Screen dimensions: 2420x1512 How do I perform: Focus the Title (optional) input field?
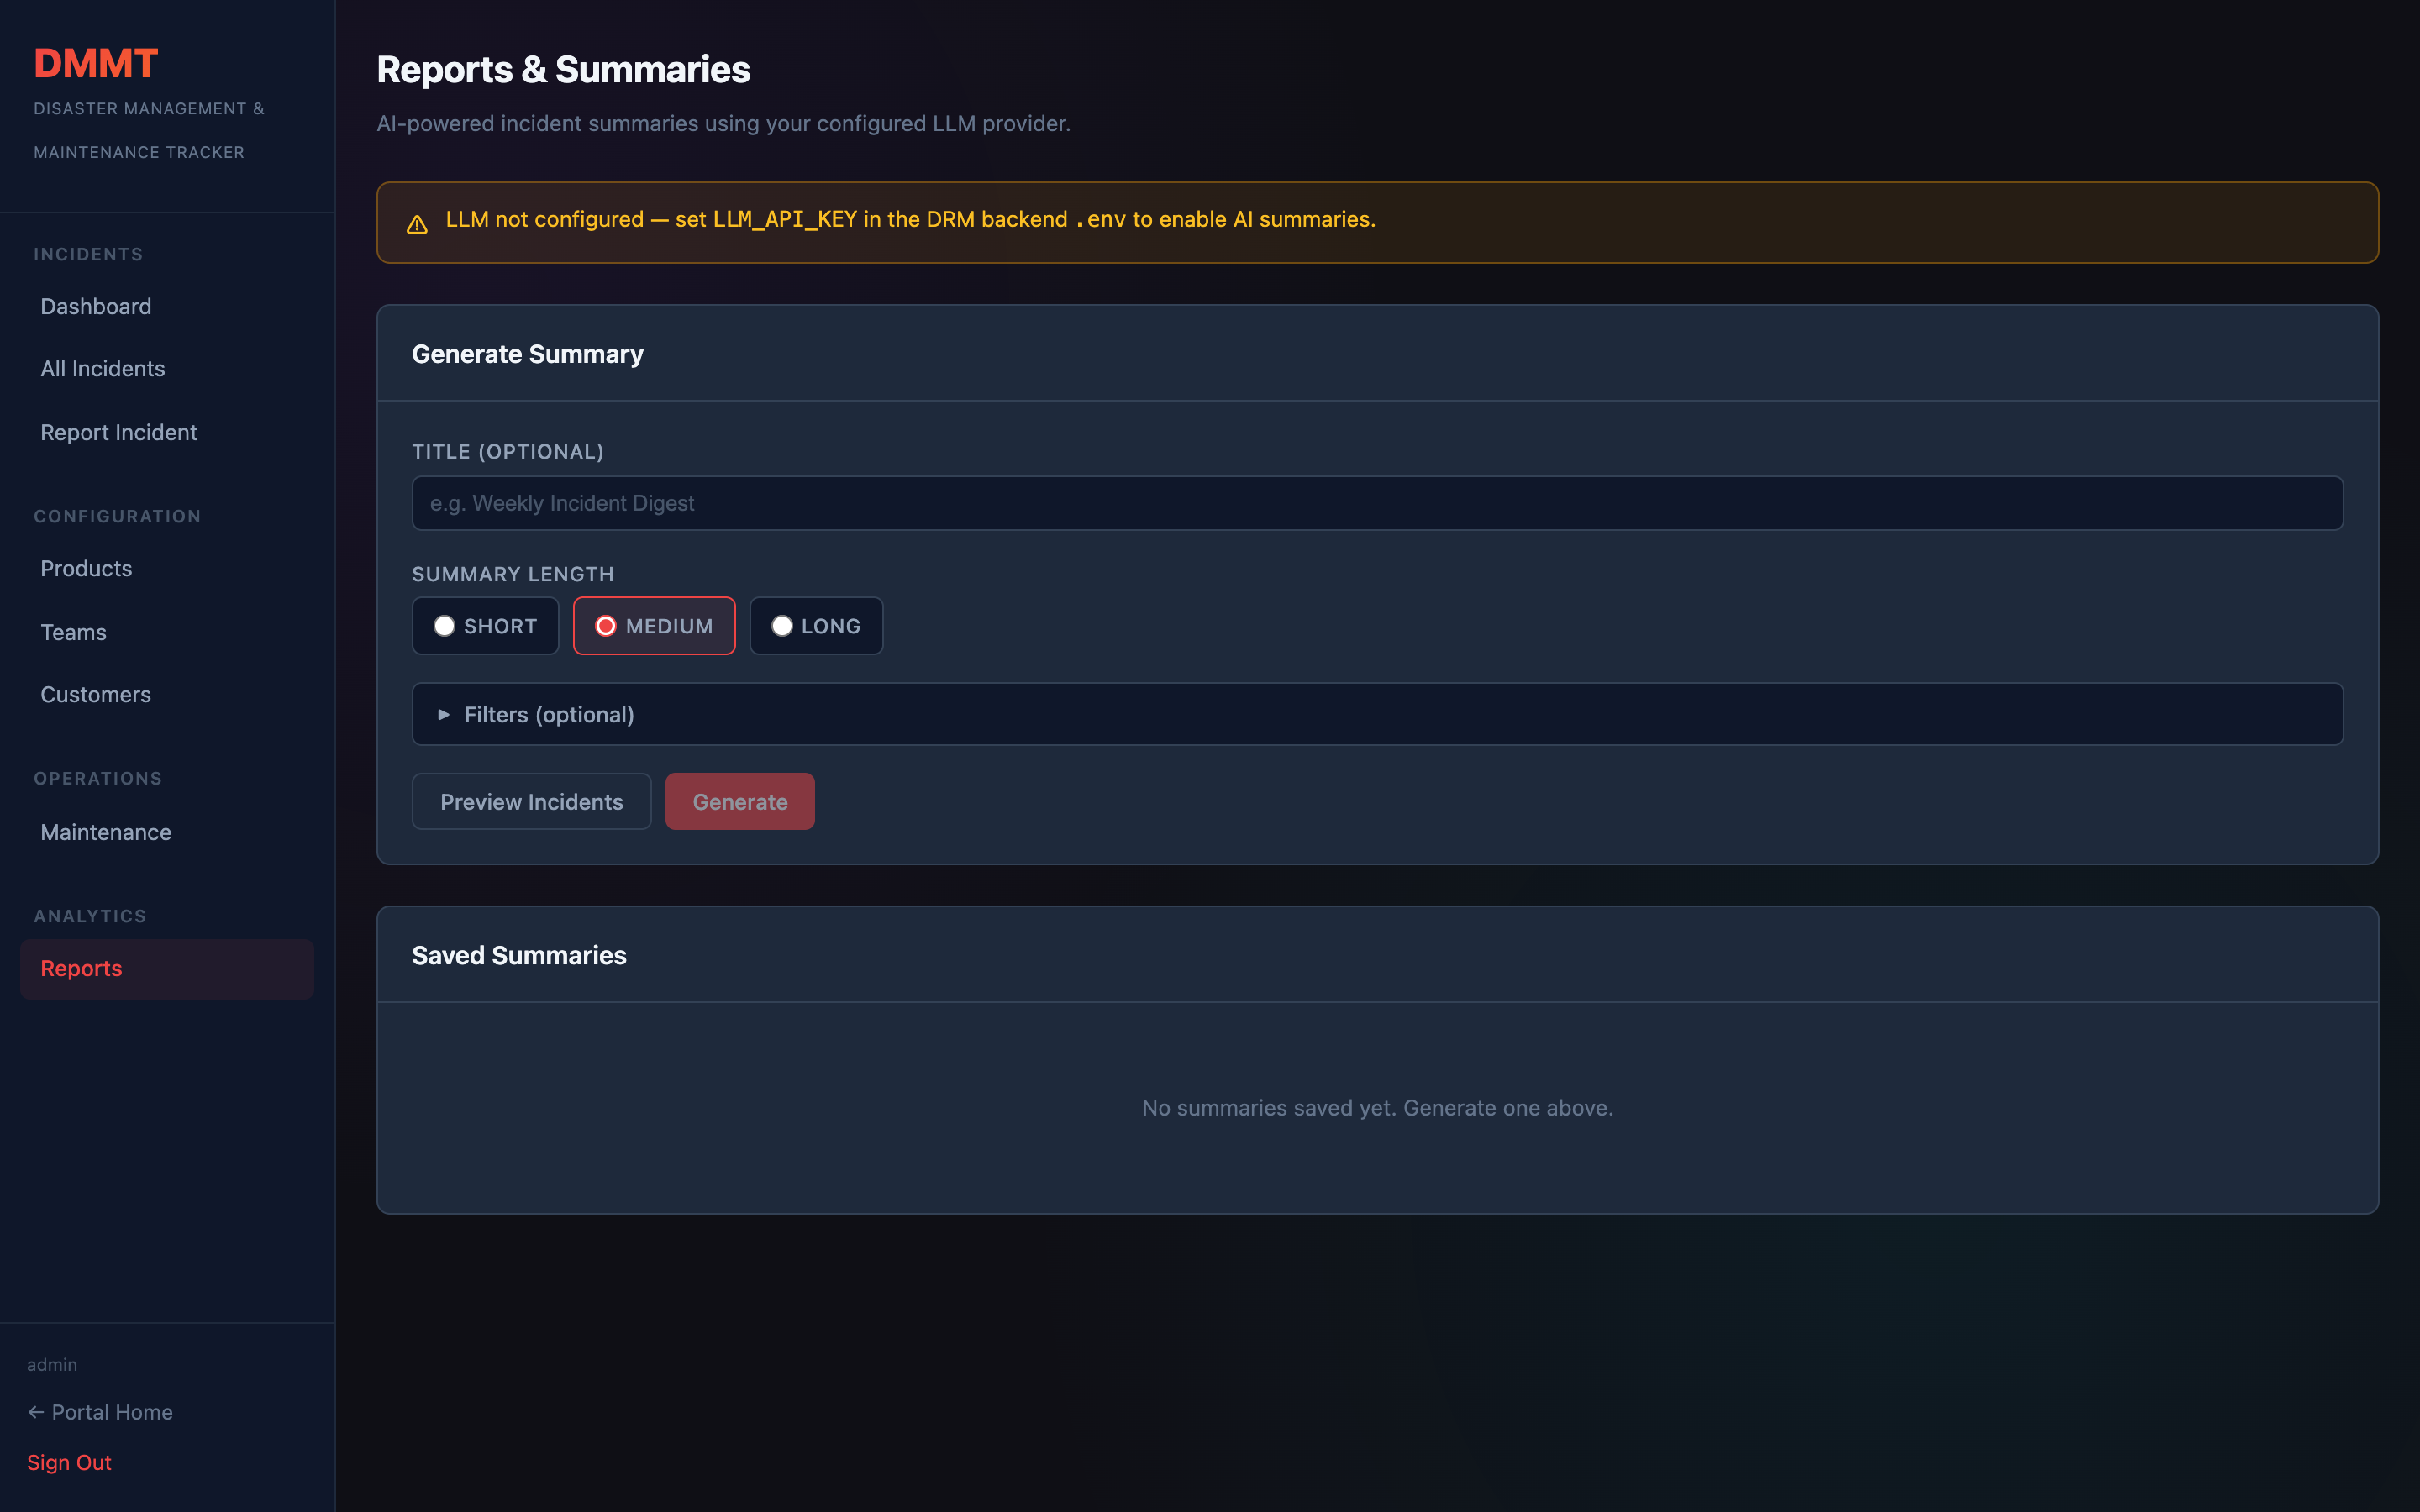(x=1376, y=503)
